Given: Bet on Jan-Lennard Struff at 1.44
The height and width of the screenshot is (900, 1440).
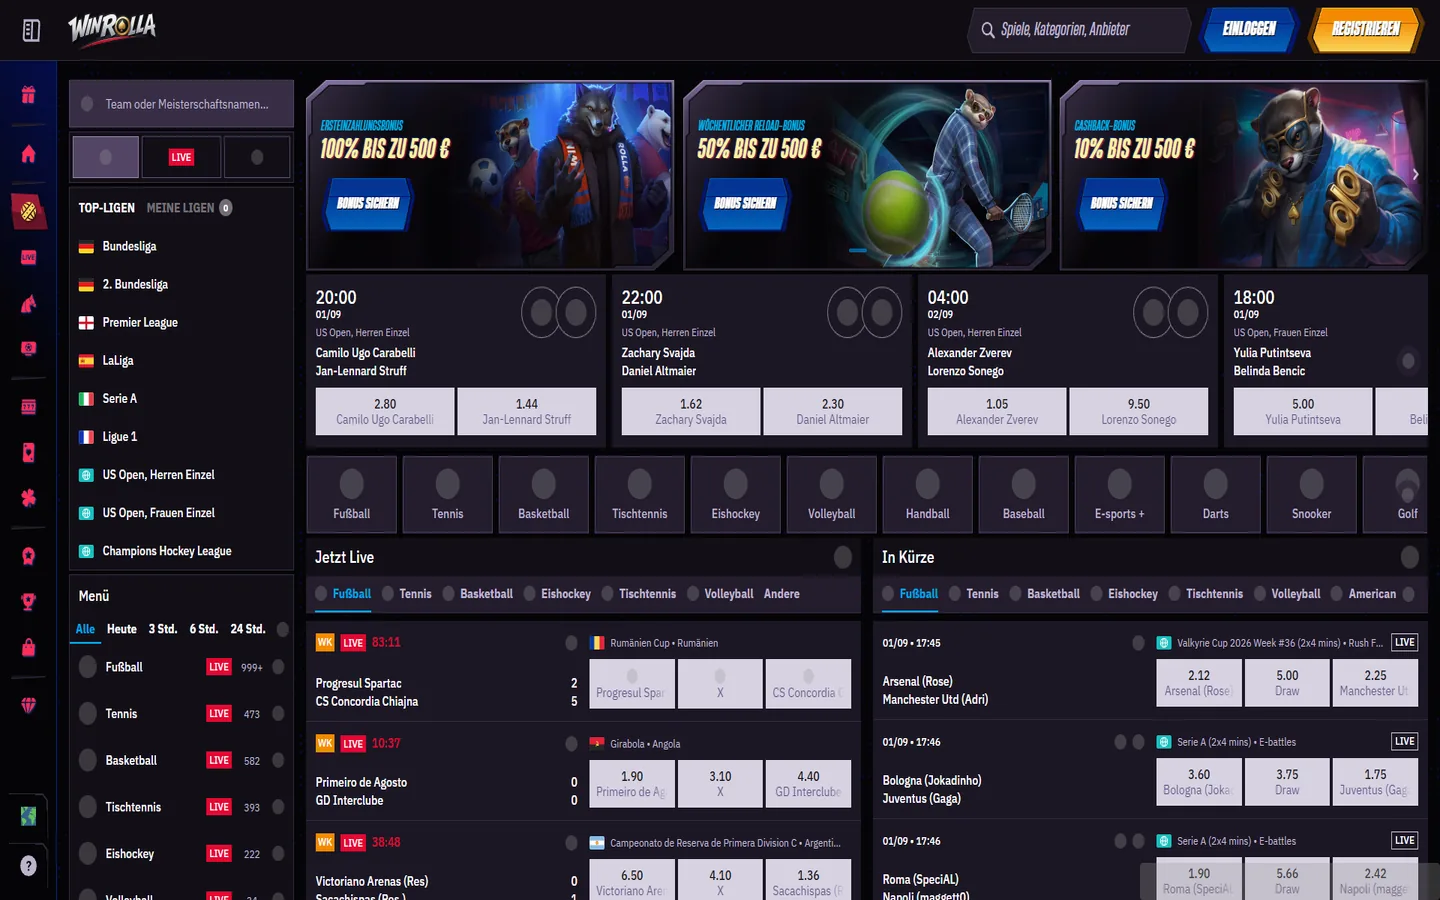Looking at the screenshot, I should 527,411.
